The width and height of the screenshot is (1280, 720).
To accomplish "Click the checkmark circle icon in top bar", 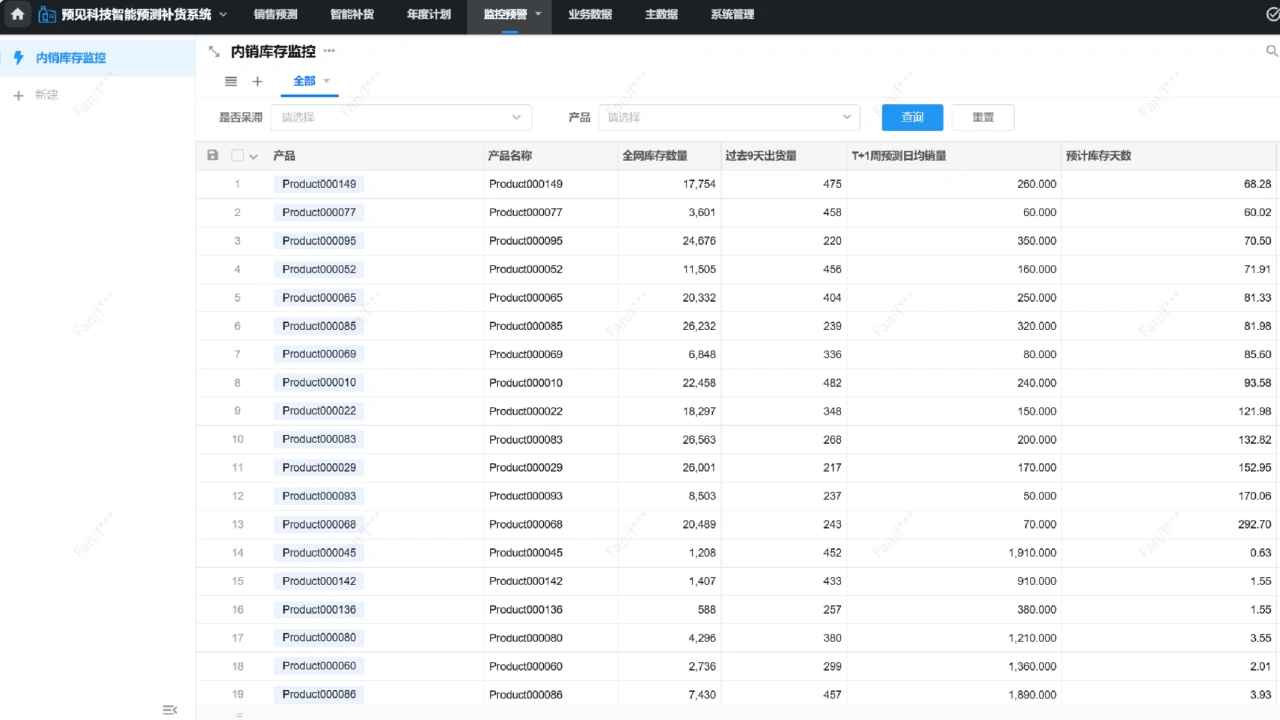I will click(x=1272, y=15).
